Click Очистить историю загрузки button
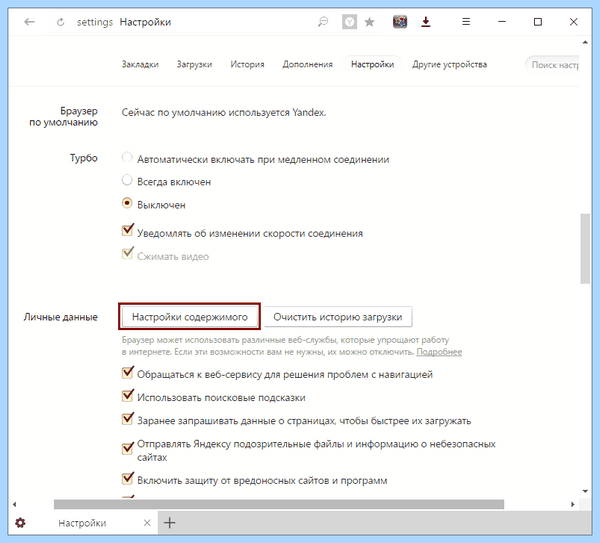Screen dimensions: 600x543 338,317
